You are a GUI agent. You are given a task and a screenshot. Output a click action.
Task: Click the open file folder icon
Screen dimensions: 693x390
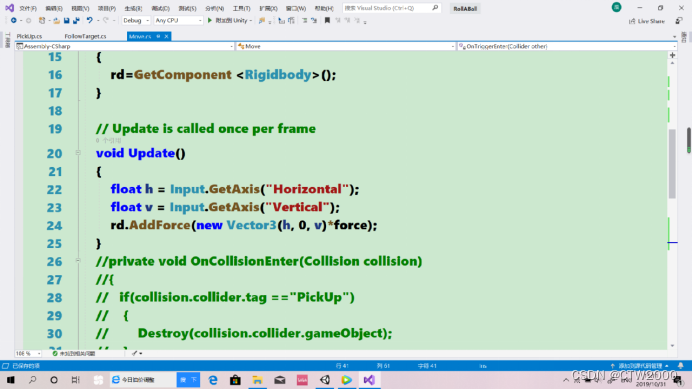pos(57,20)
